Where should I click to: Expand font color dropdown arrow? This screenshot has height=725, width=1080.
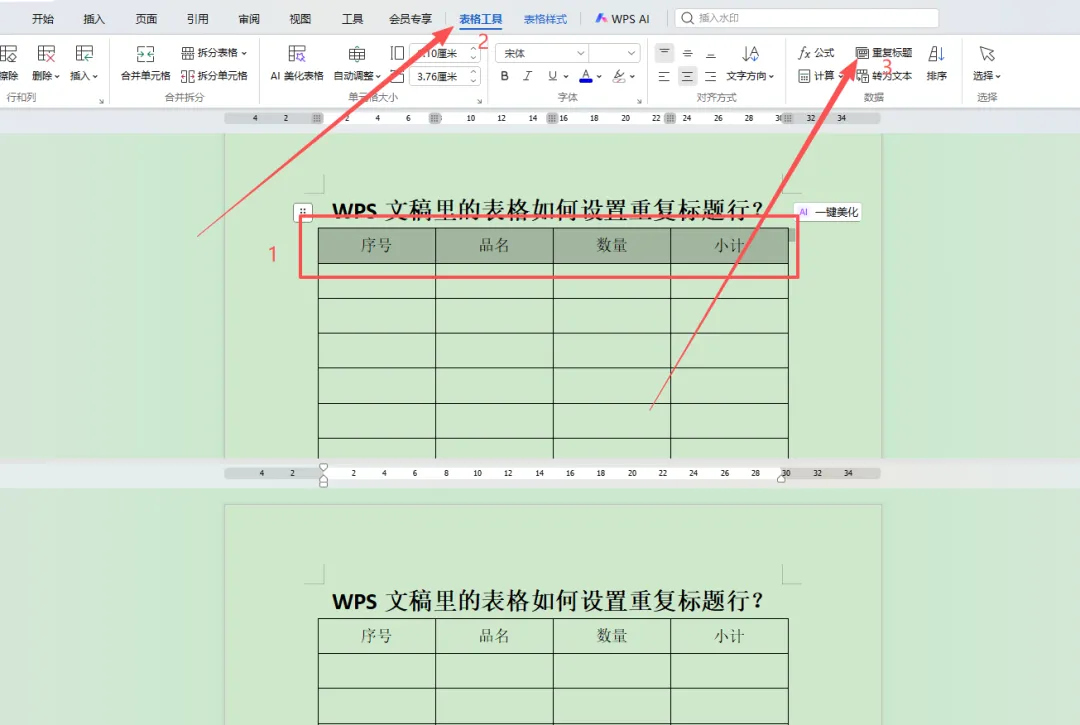pos(599,76)
